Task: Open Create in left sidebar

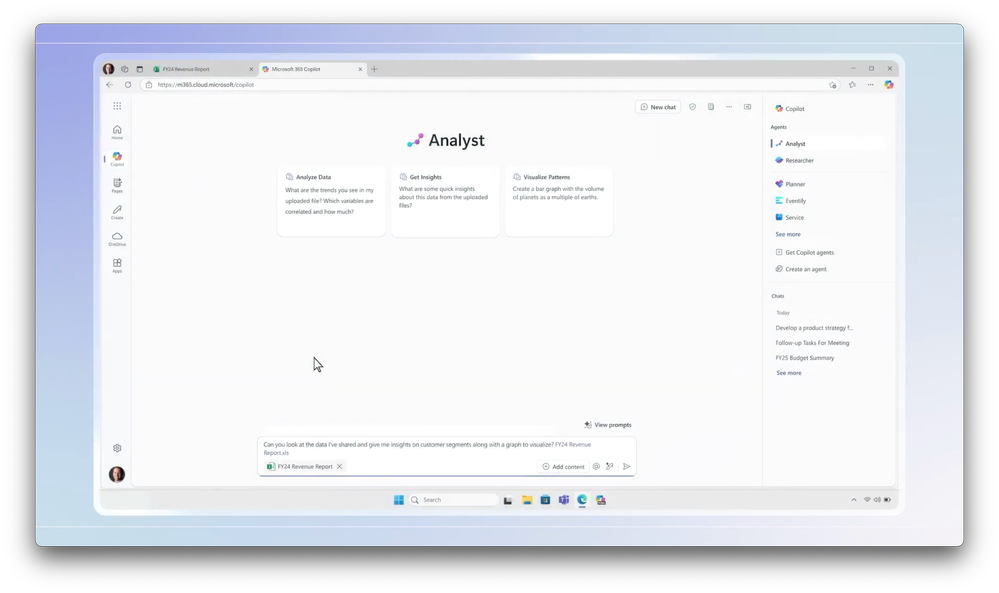Action: pyautogui.click(x=117, y=212)
